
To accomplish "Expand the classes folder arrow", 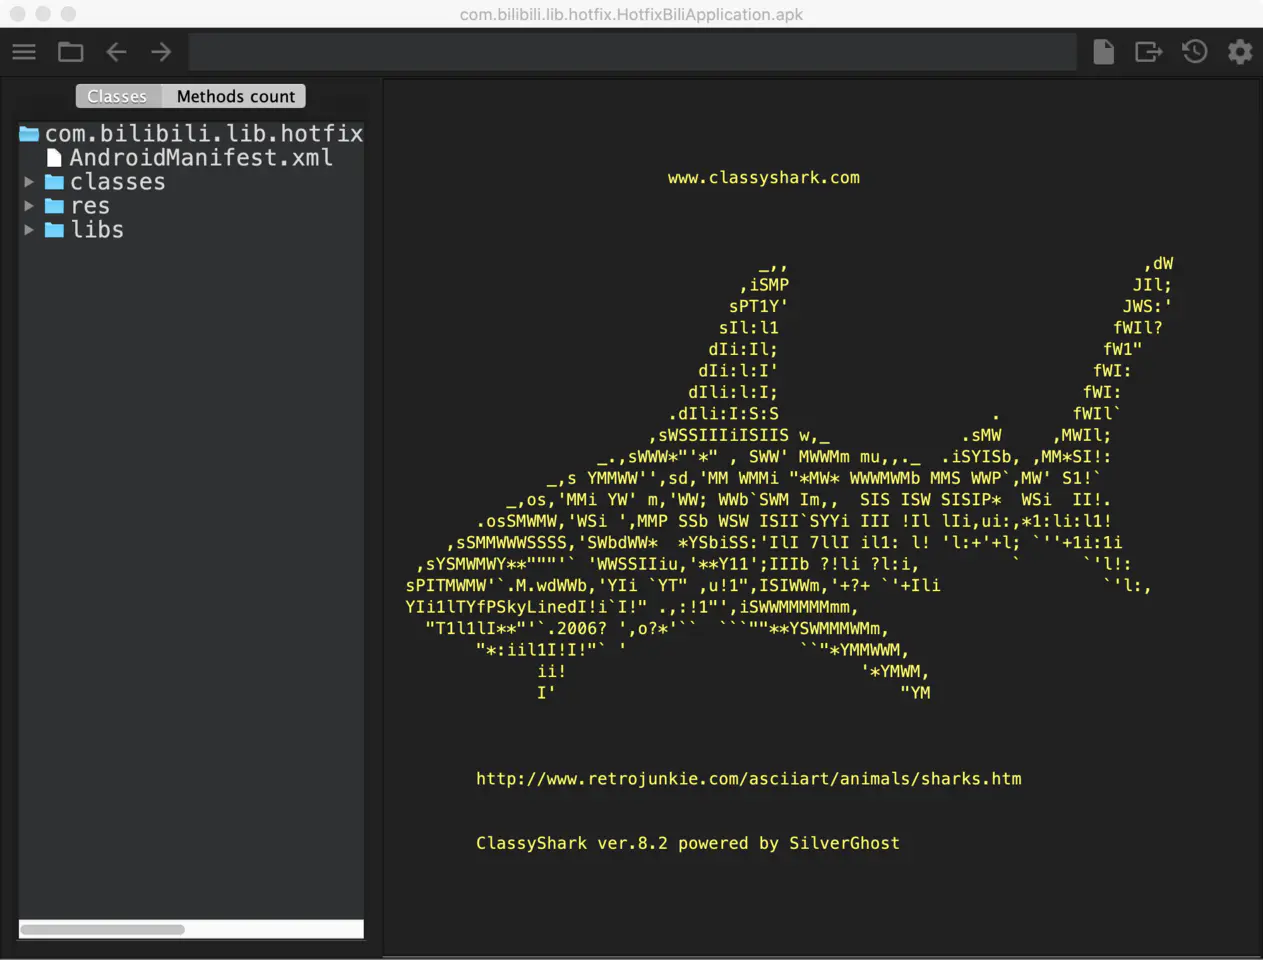I will (x=29, y=182).
